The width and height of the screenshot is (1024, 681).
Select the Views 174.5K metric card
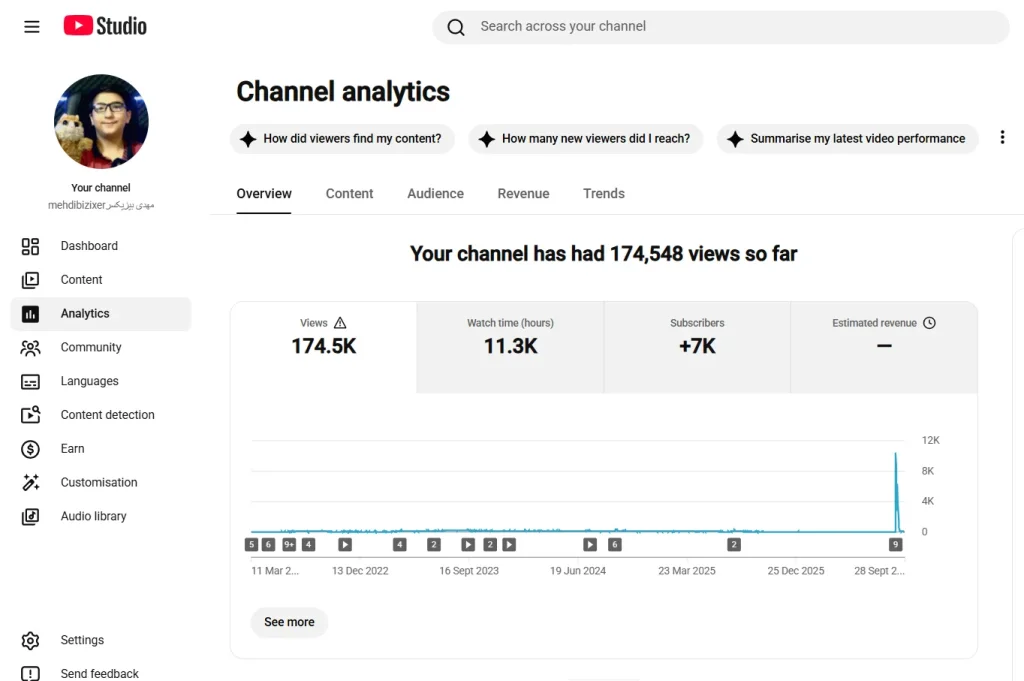324,347
